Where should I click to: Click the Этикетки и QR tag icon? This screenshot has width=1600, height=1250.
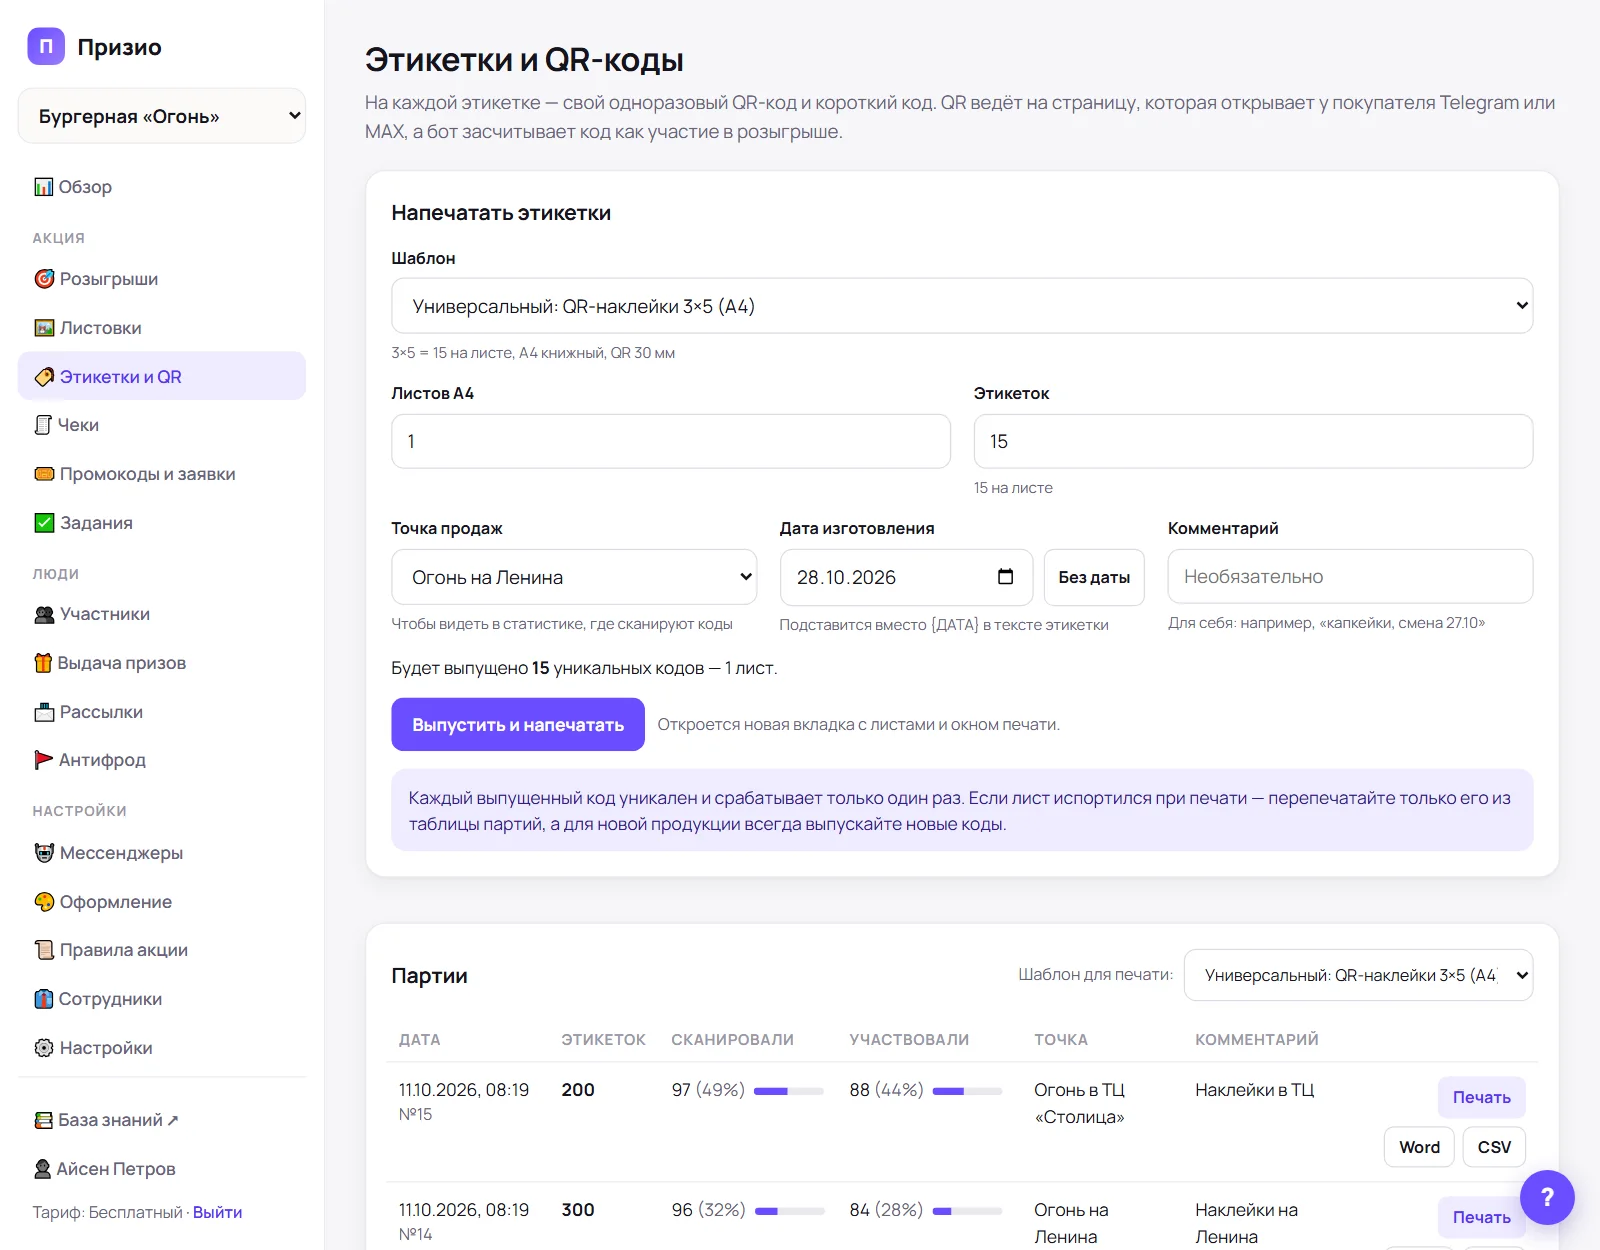pyautogui.click(x=44, y=377)
